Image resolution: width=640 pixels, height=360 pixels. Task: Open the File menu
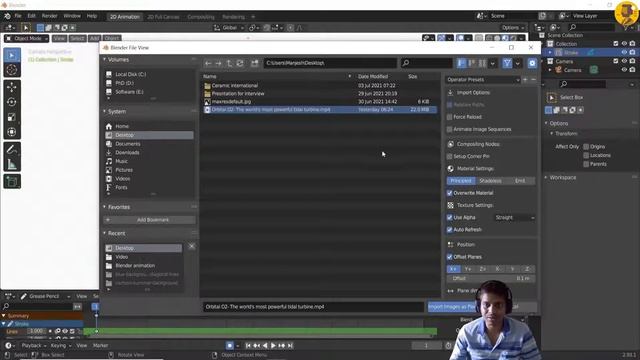coord(18,16)
